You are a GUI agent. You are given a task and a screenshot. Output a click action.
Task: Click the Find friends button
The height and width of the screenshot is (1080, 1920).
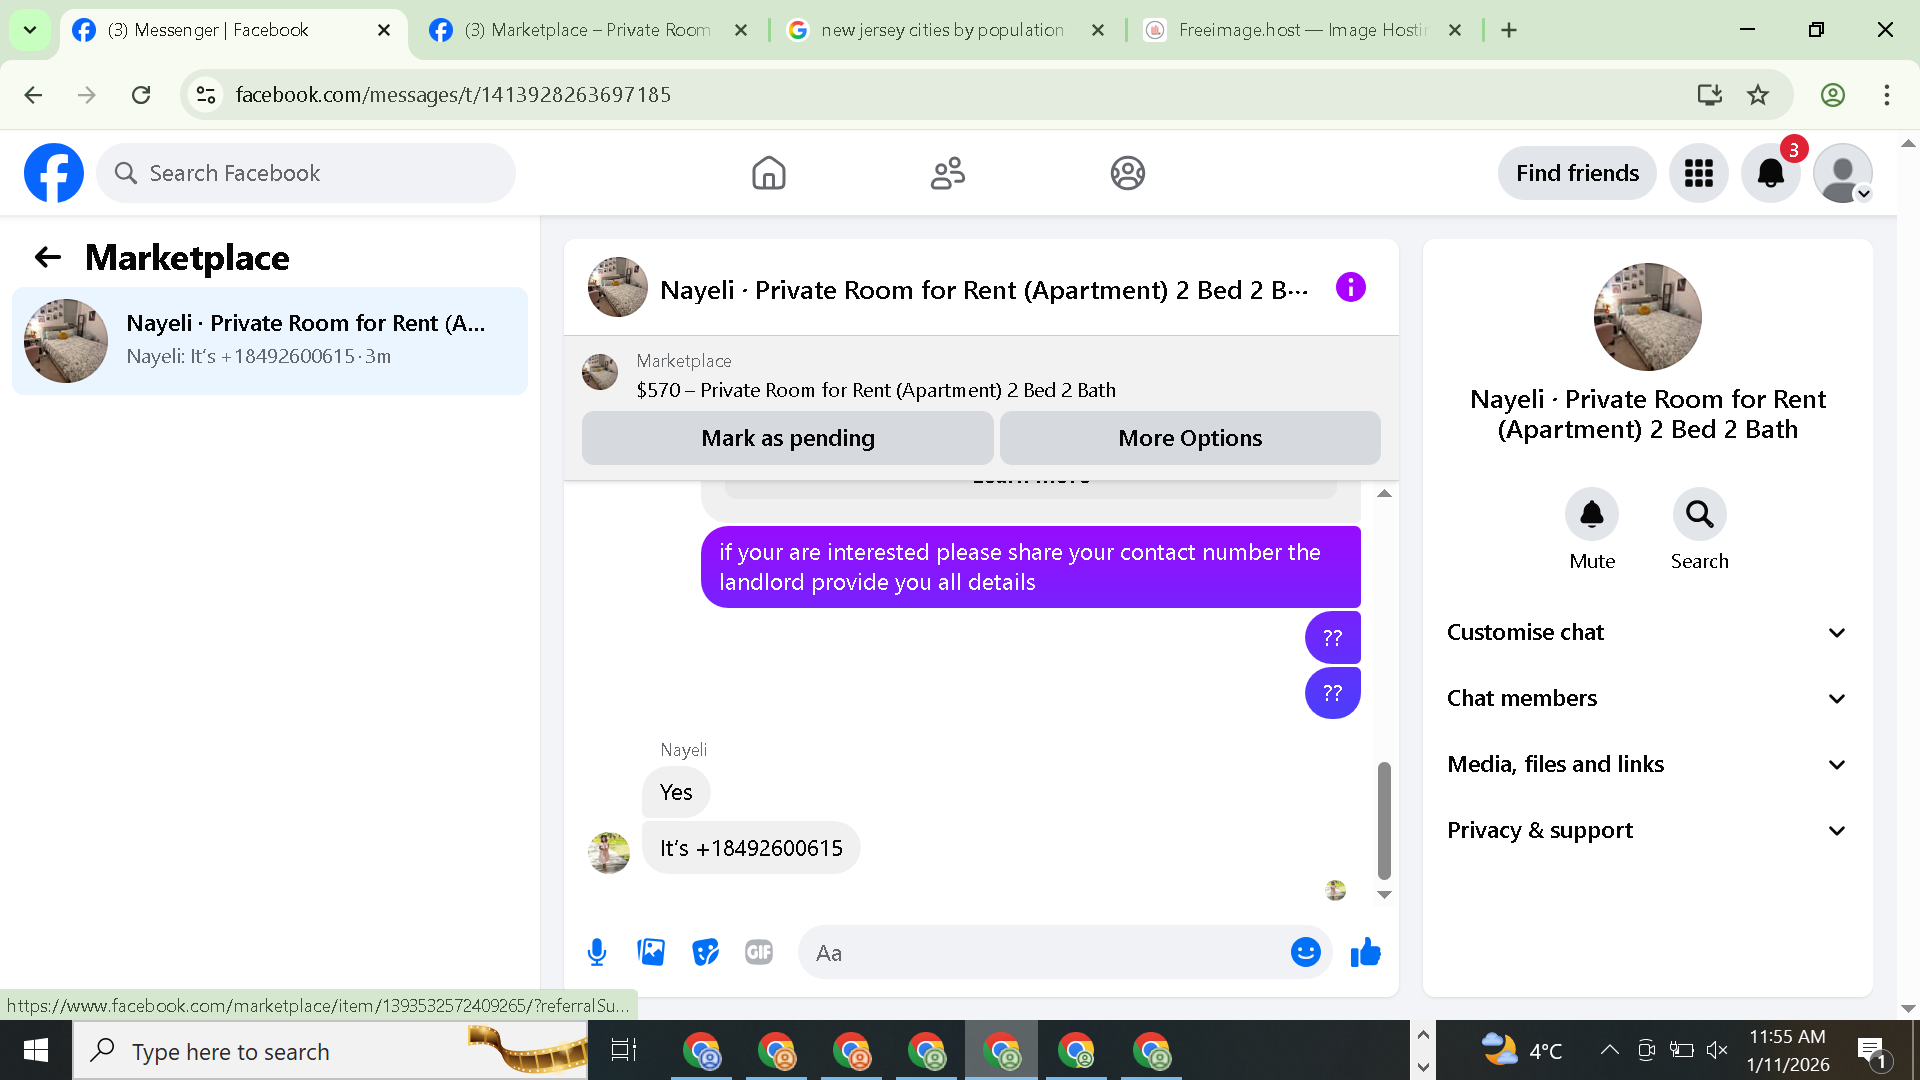coord(1577,173)
